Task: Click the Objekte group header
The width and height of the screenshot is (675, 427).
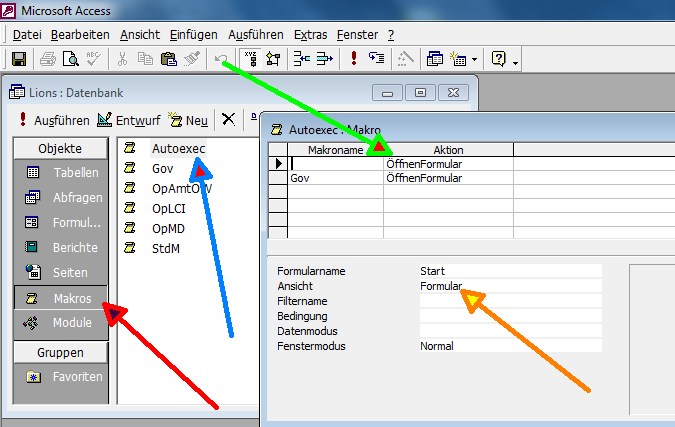Action: (60, 149)
